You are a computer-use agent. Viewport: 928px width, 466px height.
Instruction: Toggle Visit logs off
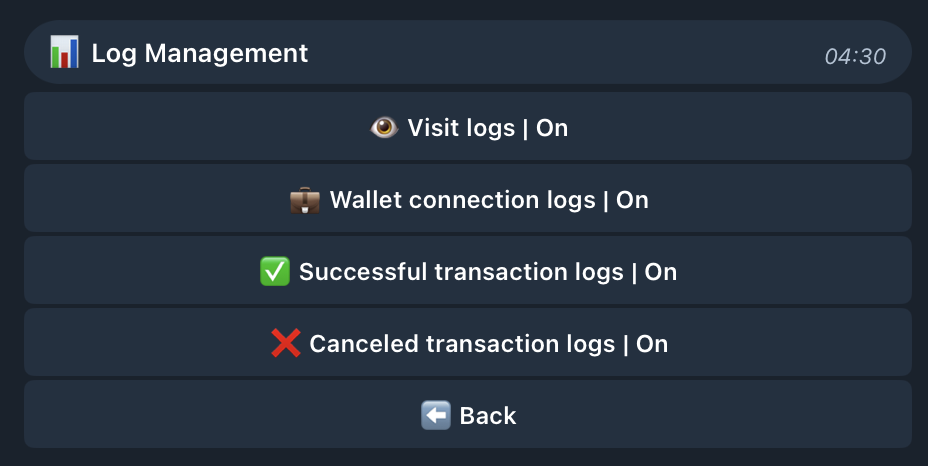tap(468, 126)
